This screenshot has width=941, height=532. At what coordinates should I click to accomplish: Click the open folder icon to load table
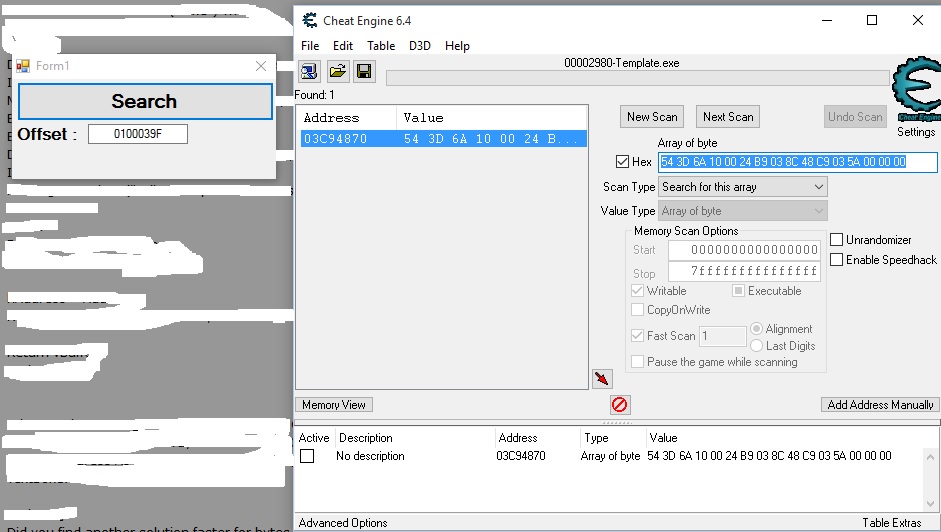tap(338, 71)
